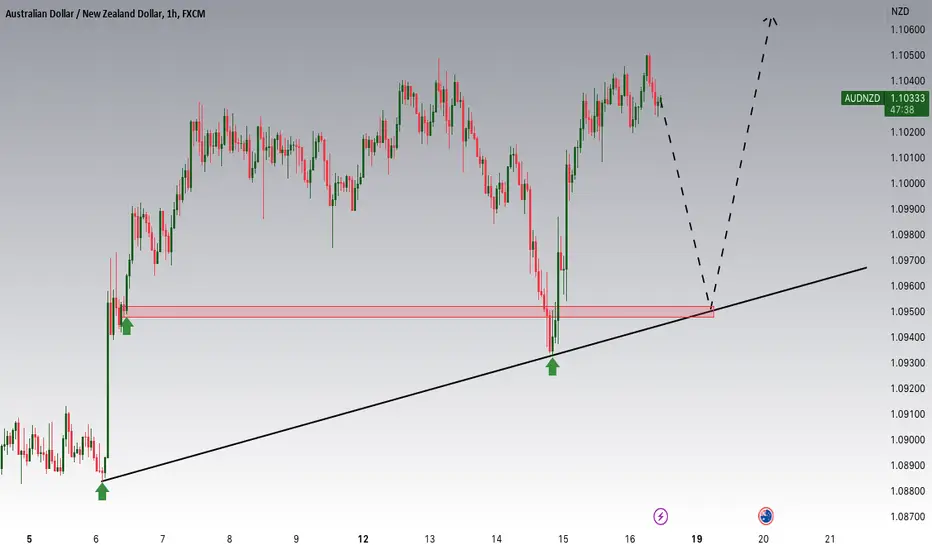The width and height of the screenshot is (932, 550).
Task: Click price level 1.10500 on the axis
Action: pyautogui.click(x=907, y=55)
